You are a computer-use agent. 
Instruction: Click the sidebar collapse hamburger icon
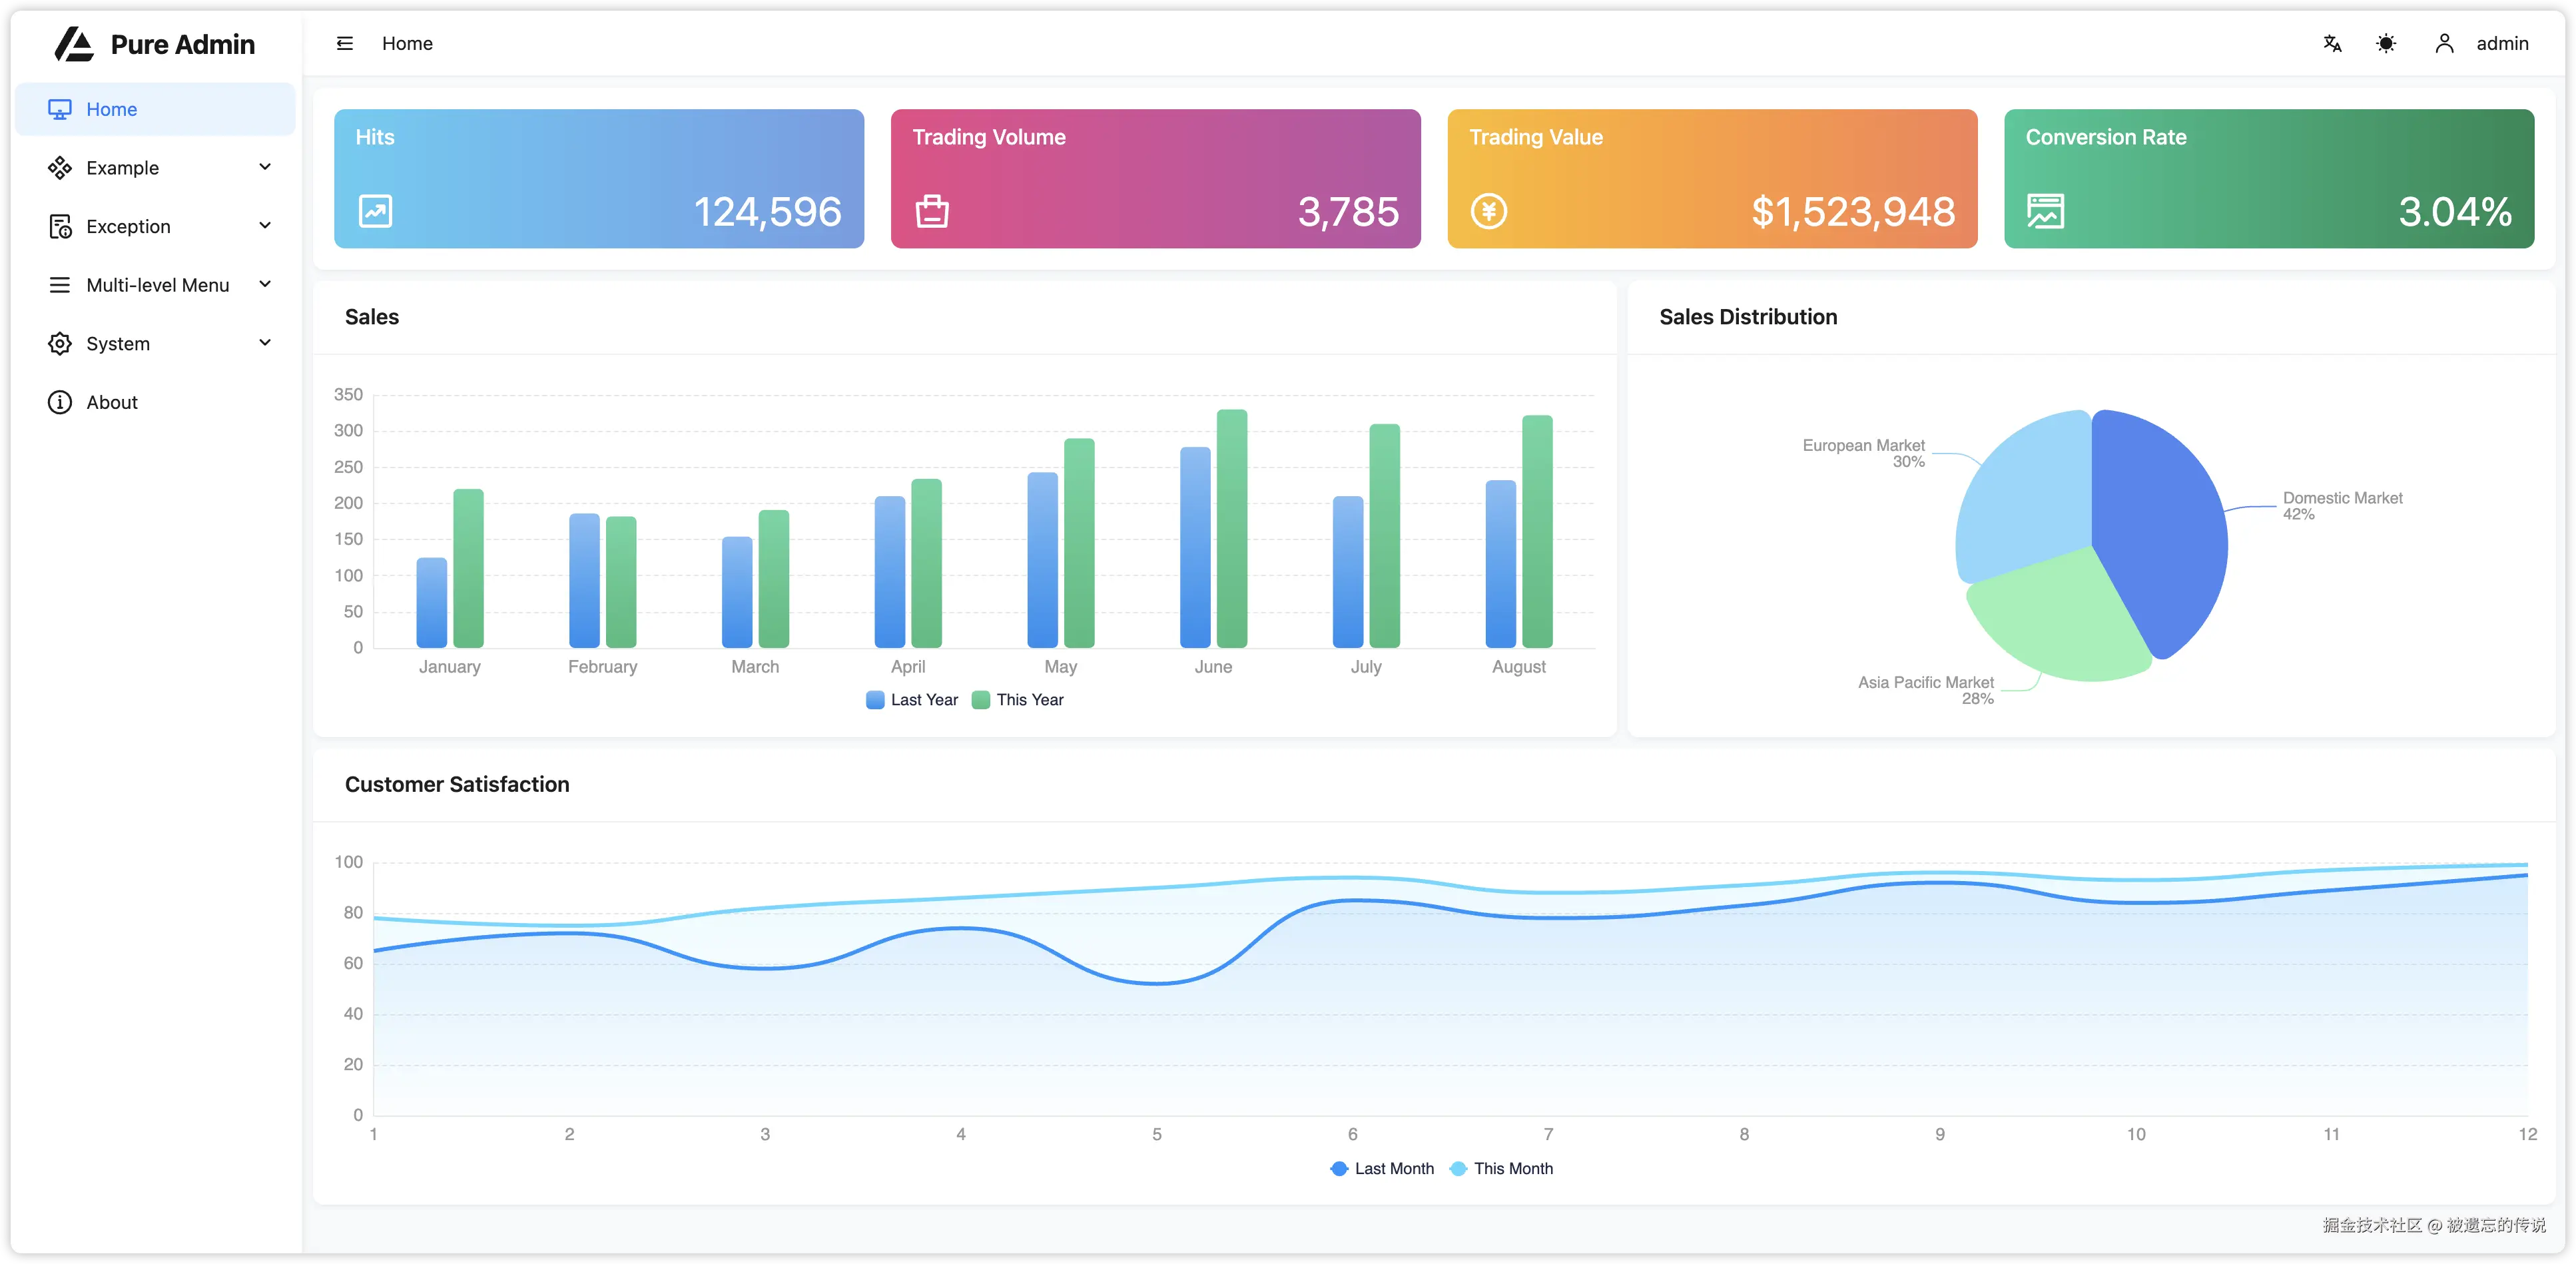point(345,43)
